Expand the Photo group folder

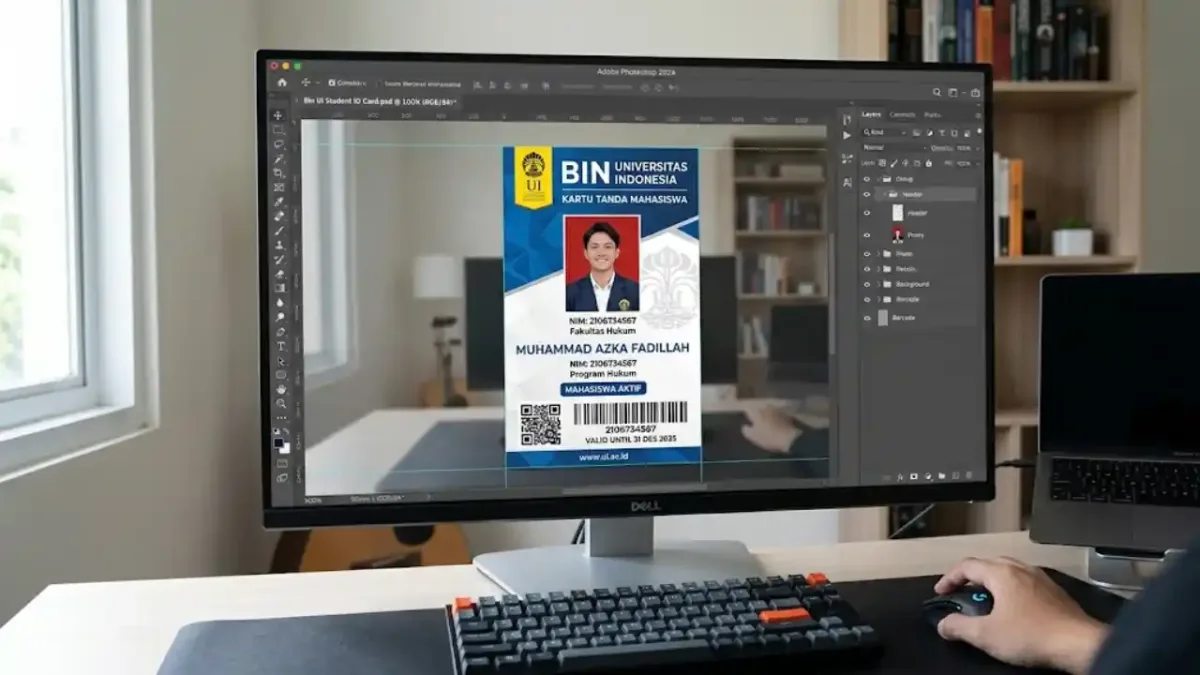click(x=878, y=254)
